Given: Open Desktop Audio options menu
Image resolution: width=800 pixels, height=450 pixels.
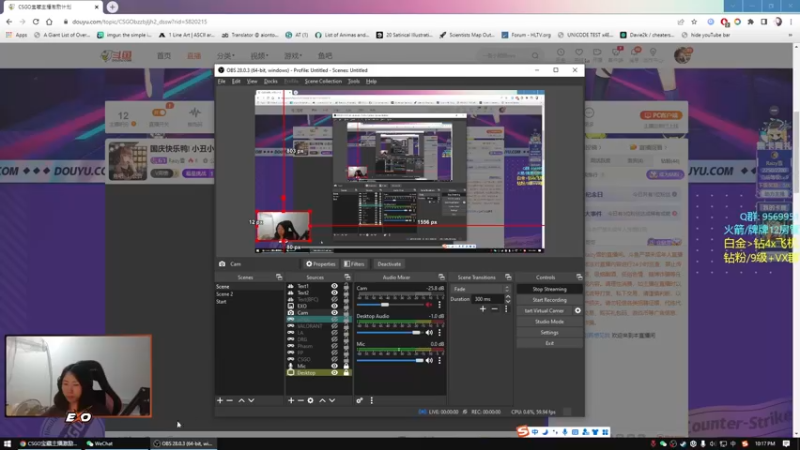Looking at the screenshot, I should pos(439,333).
